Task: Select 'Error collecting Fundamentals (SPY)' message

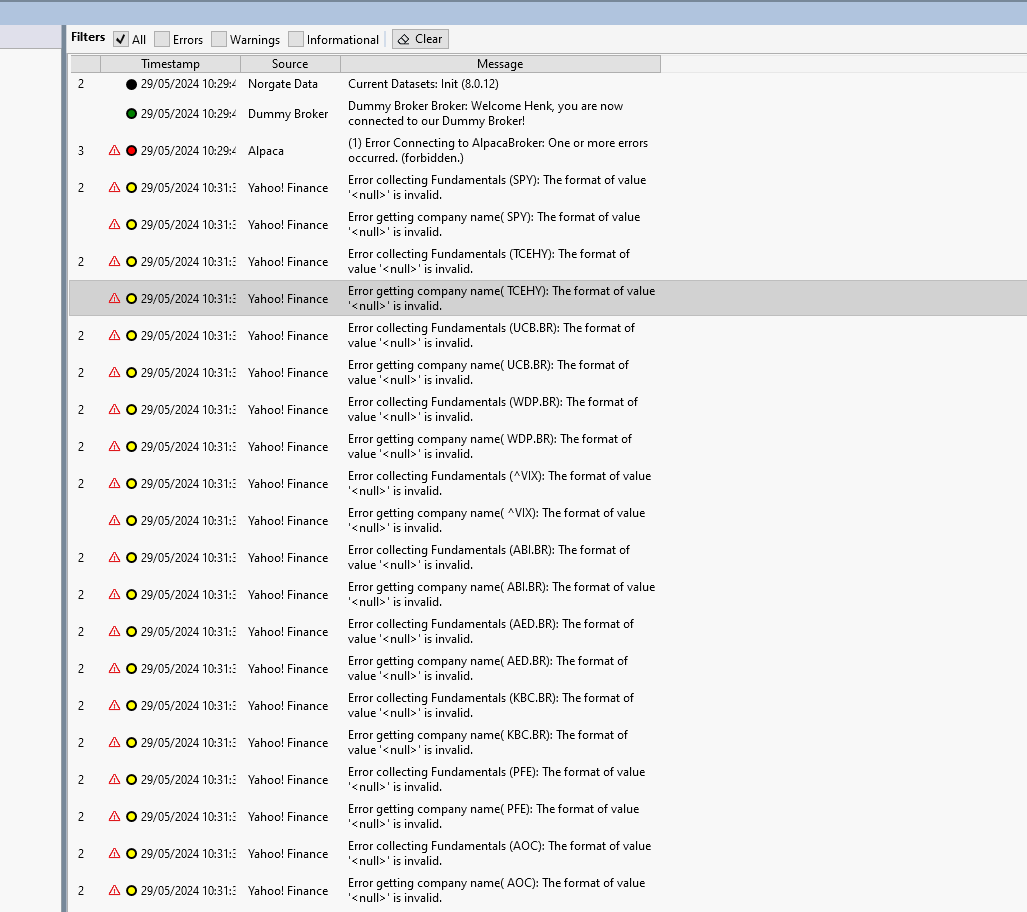Action: 497,187
